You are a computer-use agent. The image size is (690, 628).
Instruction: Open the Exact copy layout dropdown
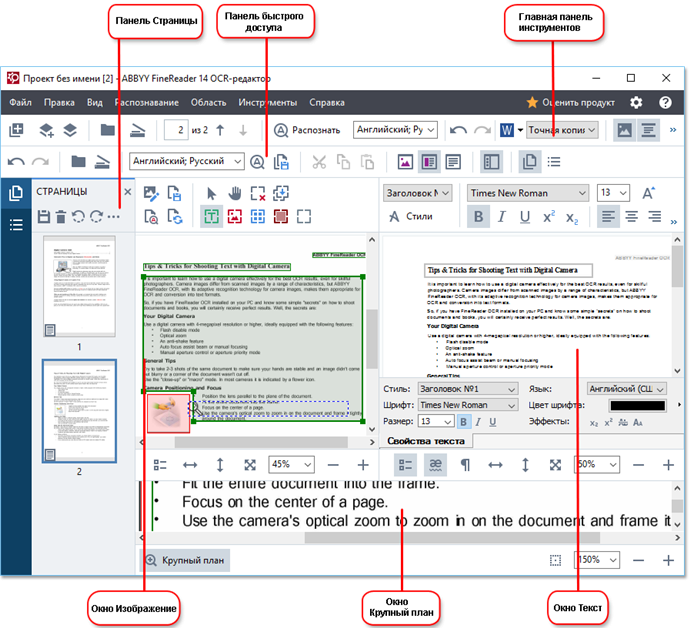point(562,130)
